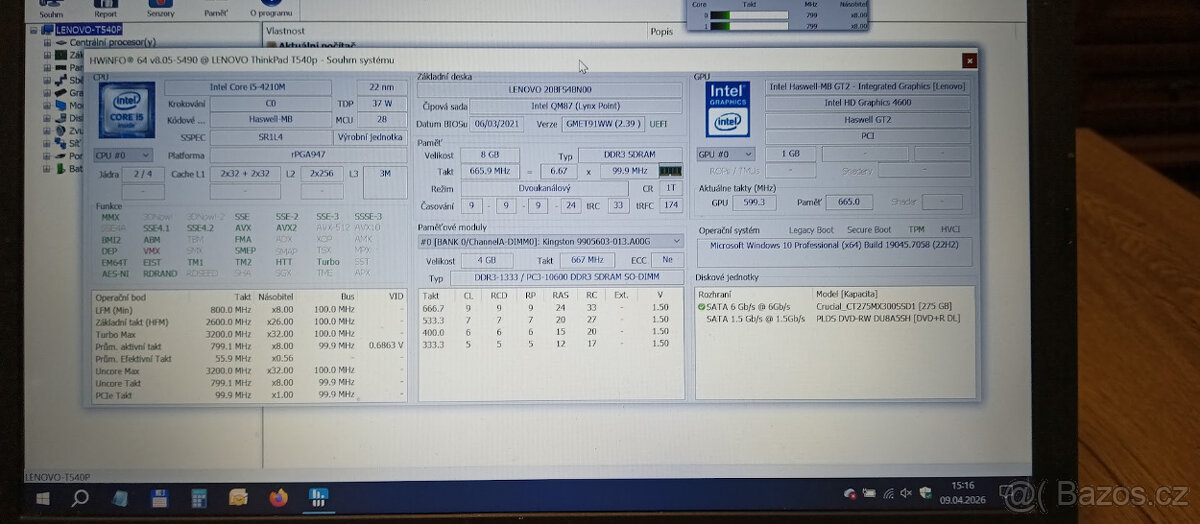This screenshot has width=1200, height=524.
Task: Click the 37 W TDP value
Action: (382, 103)
